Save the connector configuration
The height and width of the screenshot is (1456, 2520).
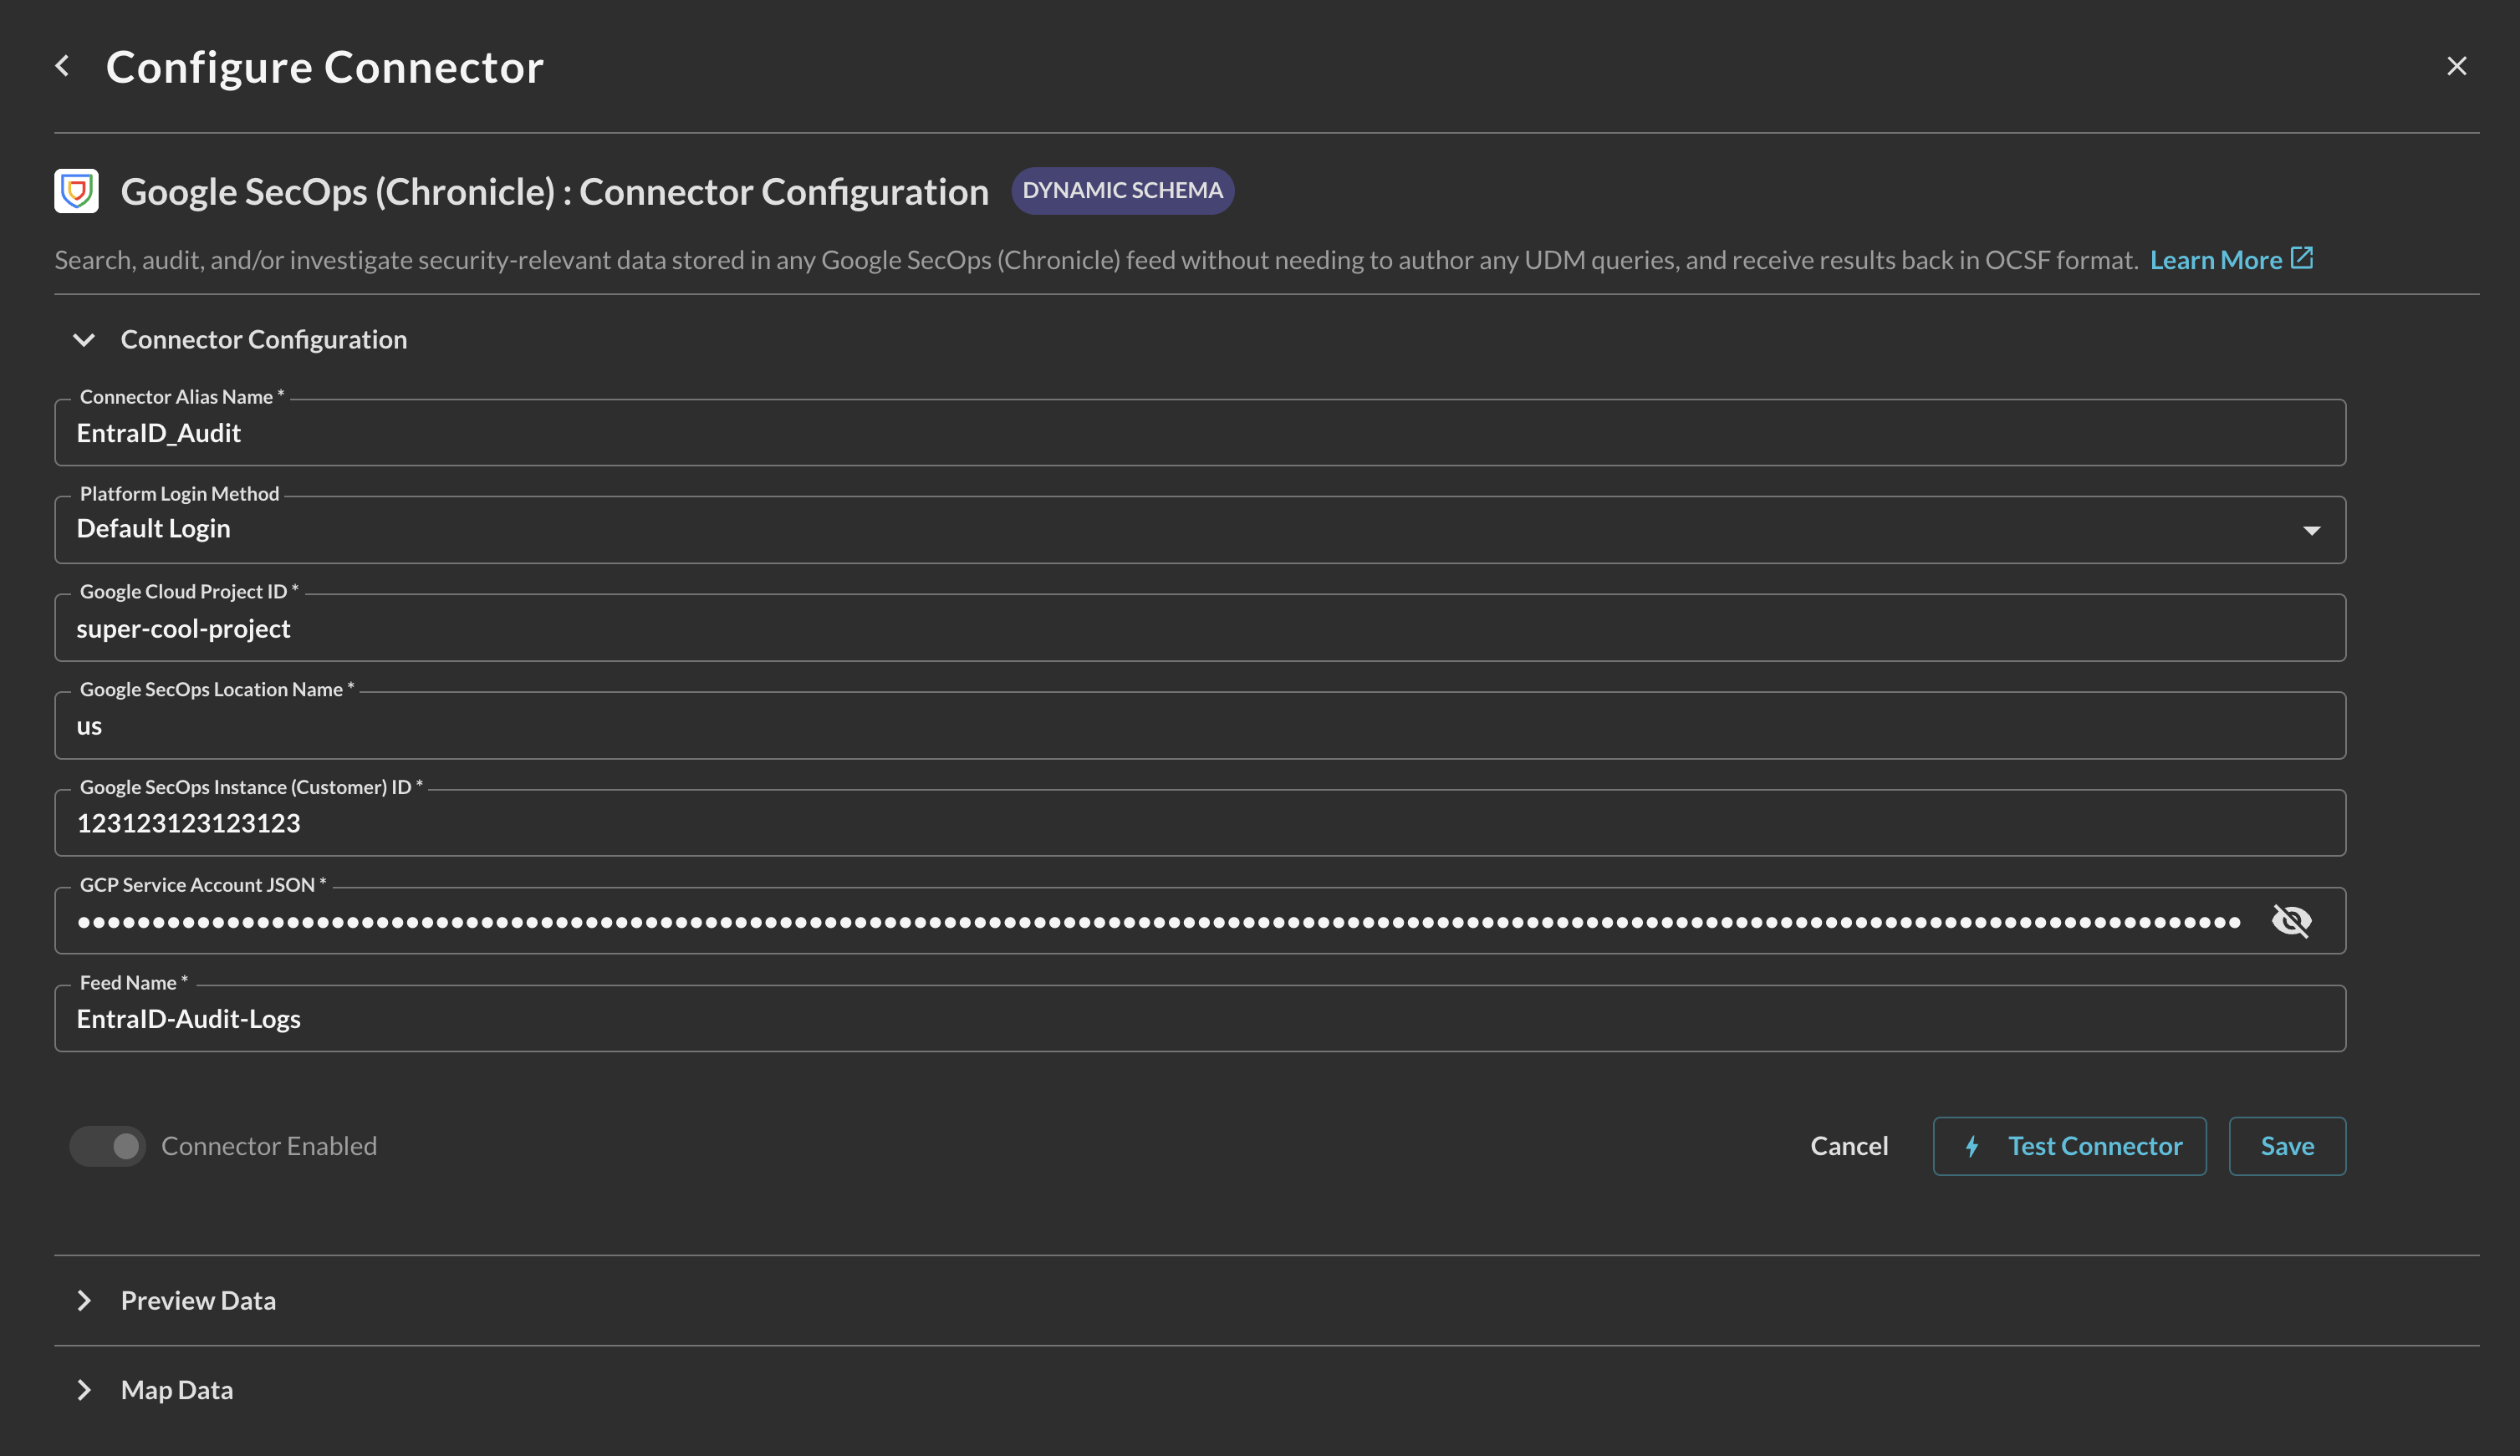pos(2287,1146)
